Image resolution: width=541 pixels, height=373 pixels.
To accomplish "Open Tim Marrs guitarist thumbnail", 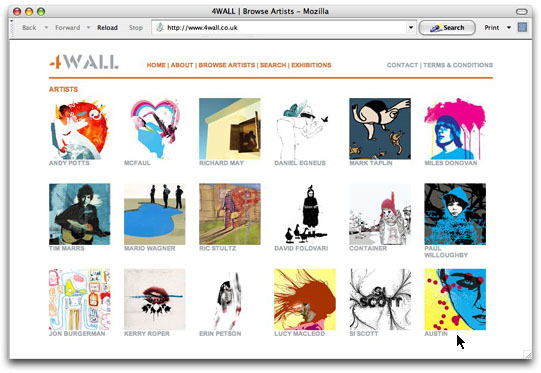I will tap(80, 214).
